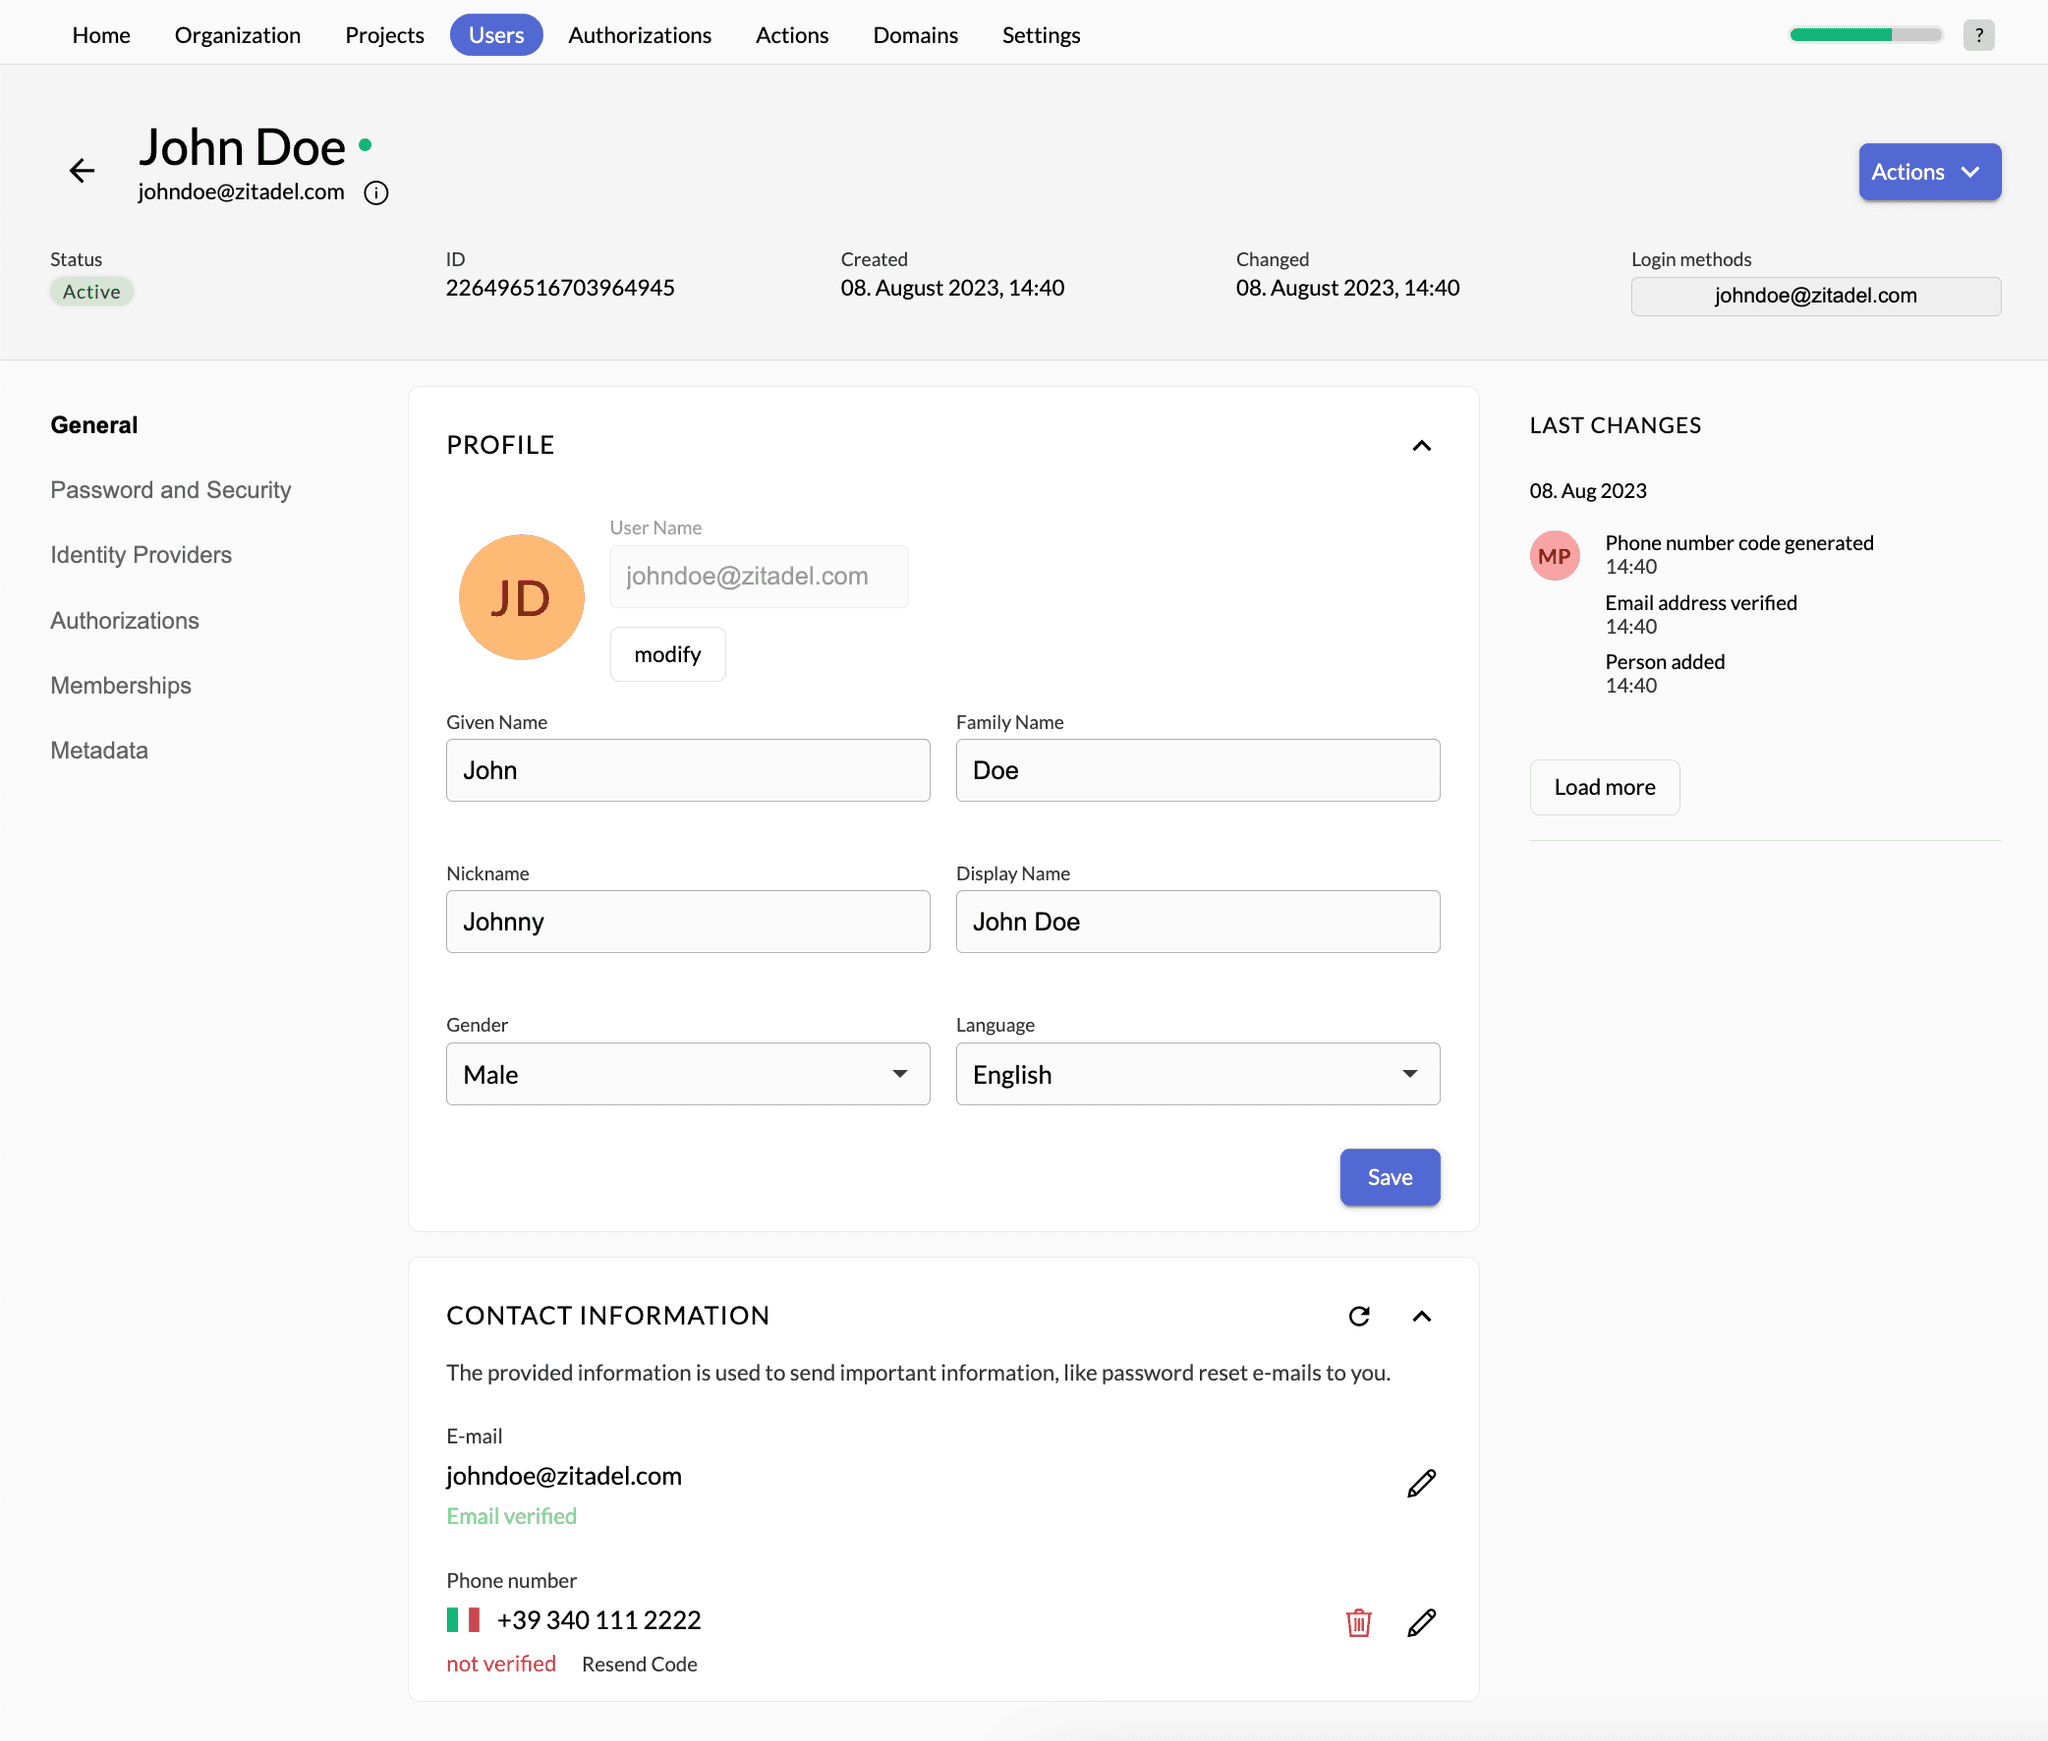Open the Gender dropdown
The width and height of the screenshot is (2048, 1741).
coord(688,1074)
